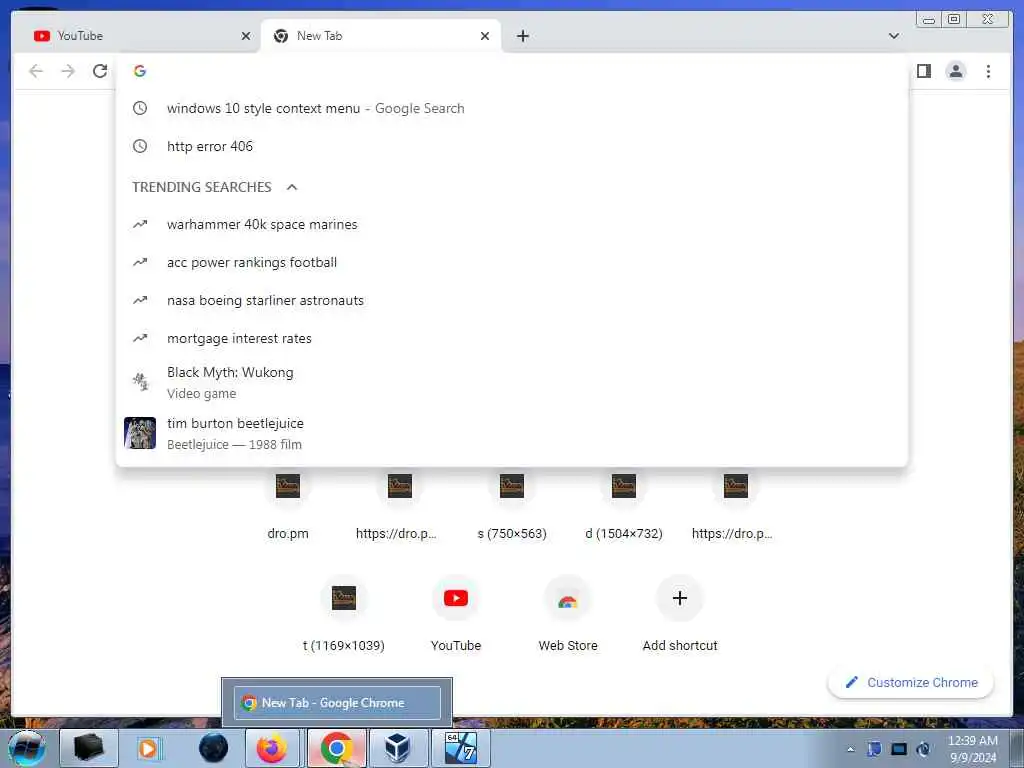The height and width of the screenshot is (768, 1024).
Task: Click the Beetlejuice film thumbnail
Action: 140,433
